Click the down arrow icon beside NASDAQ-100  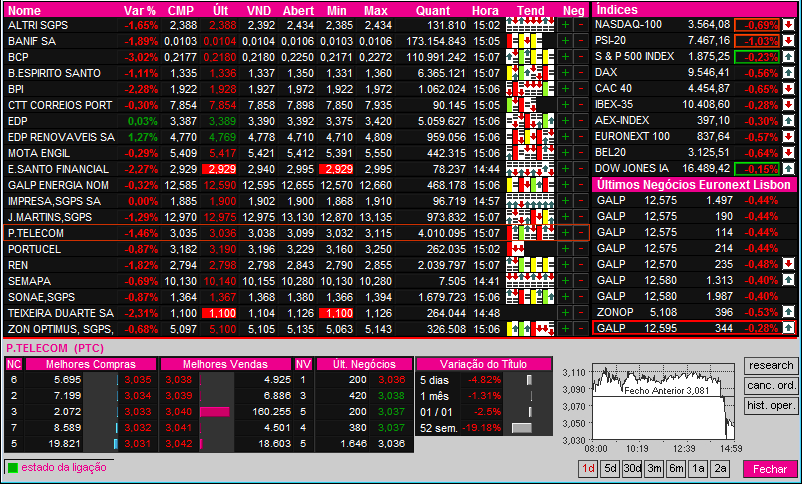tap(788, 25)
